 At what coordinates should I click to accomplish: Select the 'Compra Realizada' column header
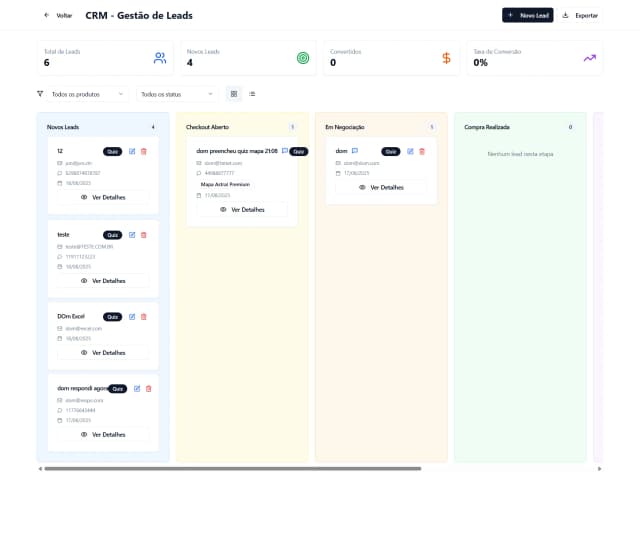coord(487,127)
